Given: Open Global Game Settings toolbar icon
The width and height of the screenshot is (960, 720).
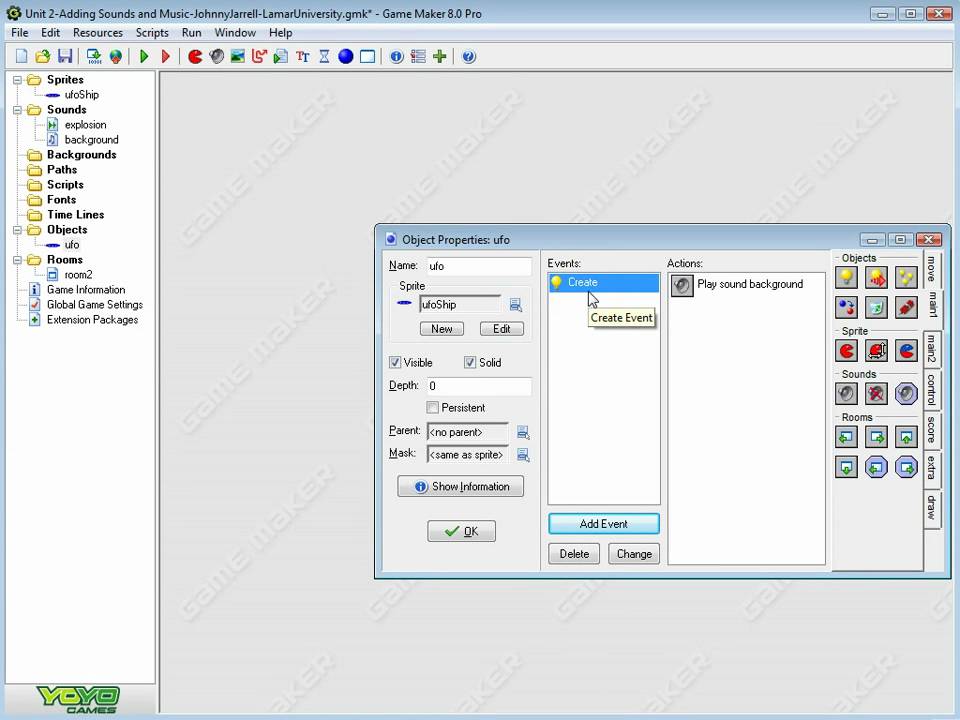Looking at the screenshot, I should coord(418,57).
